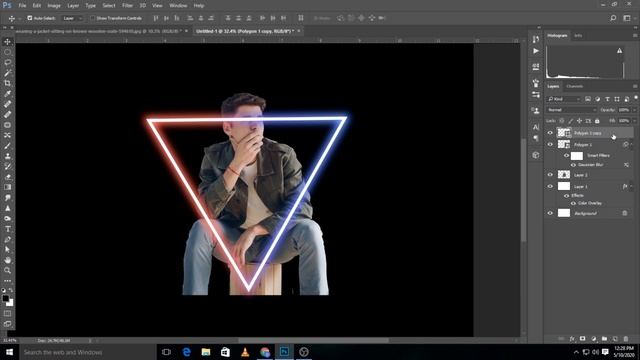Toggle Smart Filters visibility eye
Screen dimensions: 640x360
(567, 156)
